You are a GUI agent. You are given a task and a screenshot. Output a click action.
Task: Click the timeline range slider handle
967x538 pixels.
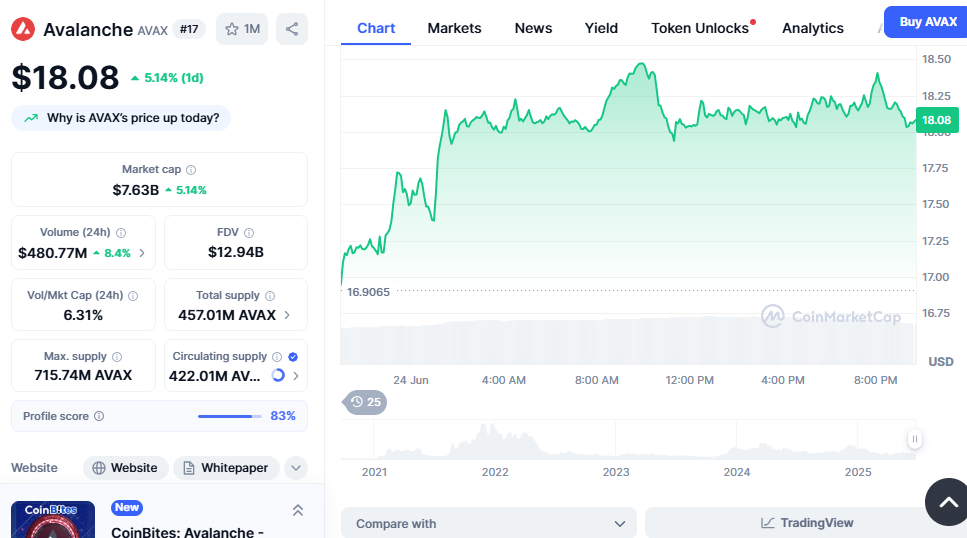tap(915, 439)
